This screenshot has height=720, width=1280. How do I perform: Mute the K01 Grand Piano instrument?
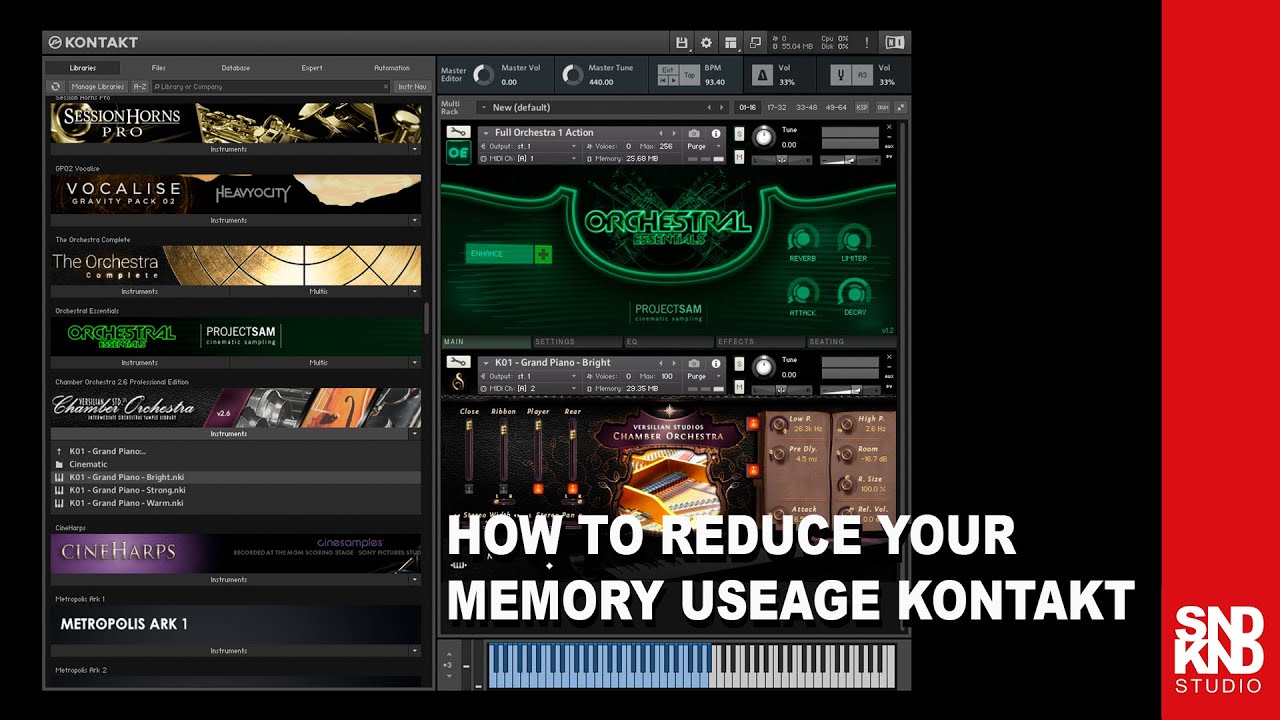coord(739,387)
